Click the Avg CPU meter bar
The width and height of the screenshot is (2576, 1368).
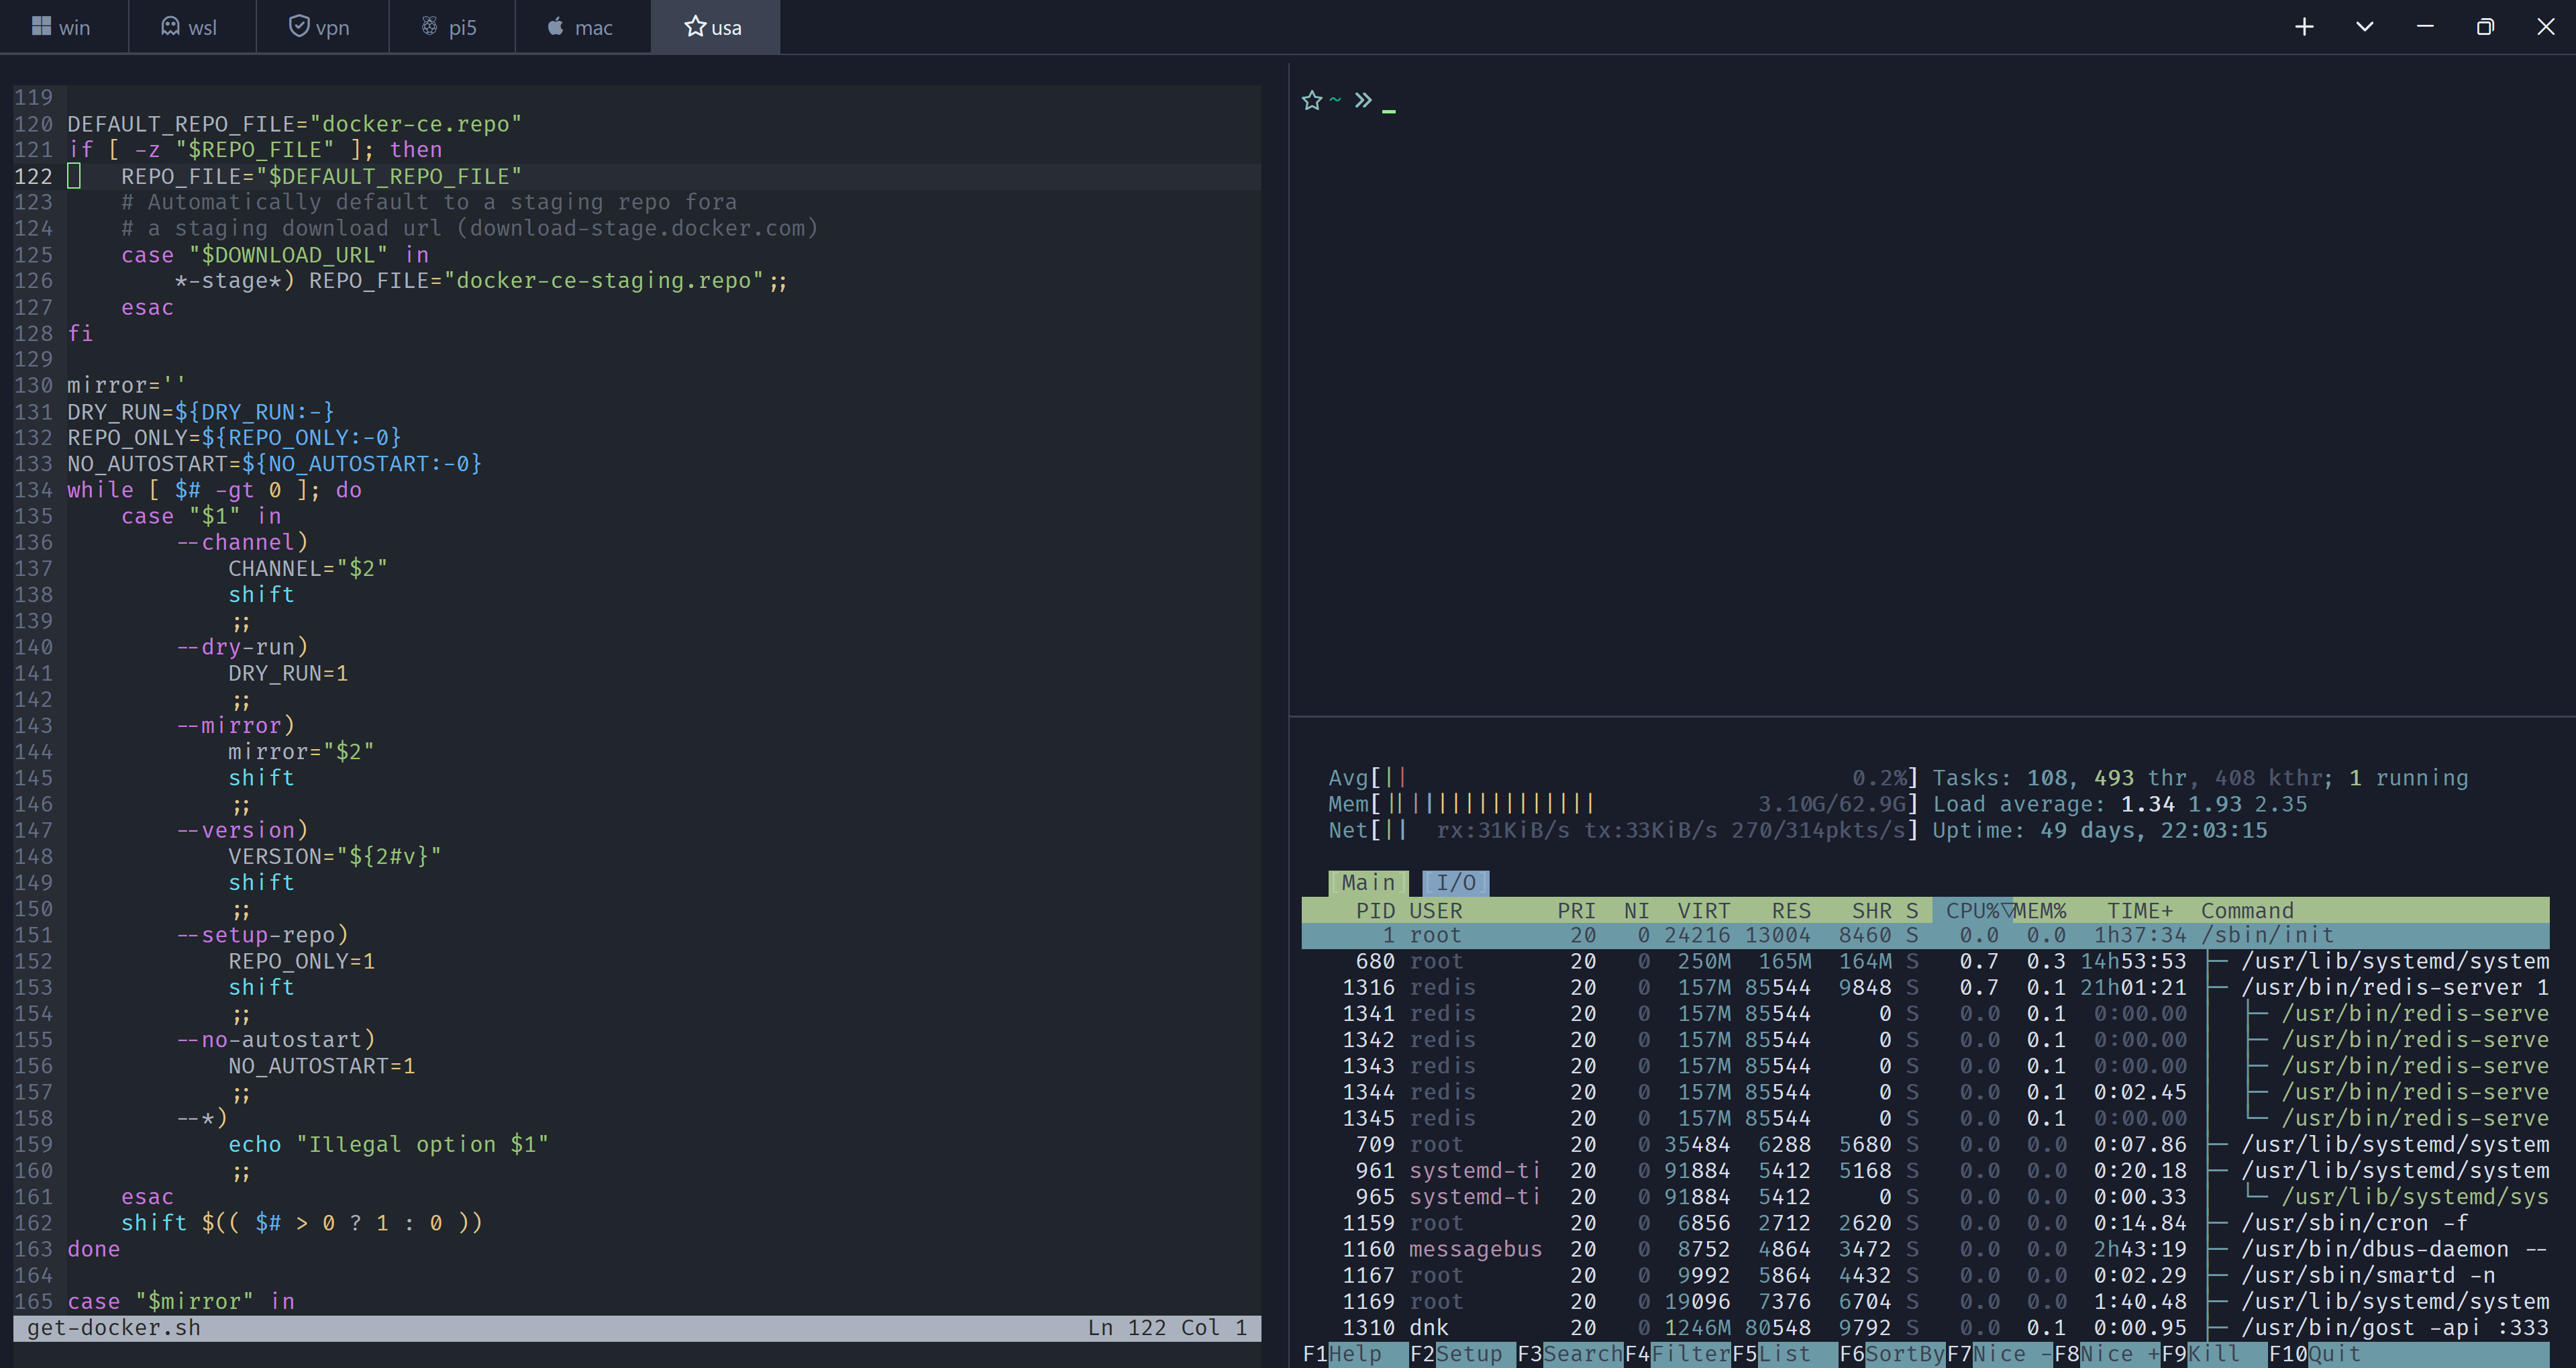click(1623, 778)
